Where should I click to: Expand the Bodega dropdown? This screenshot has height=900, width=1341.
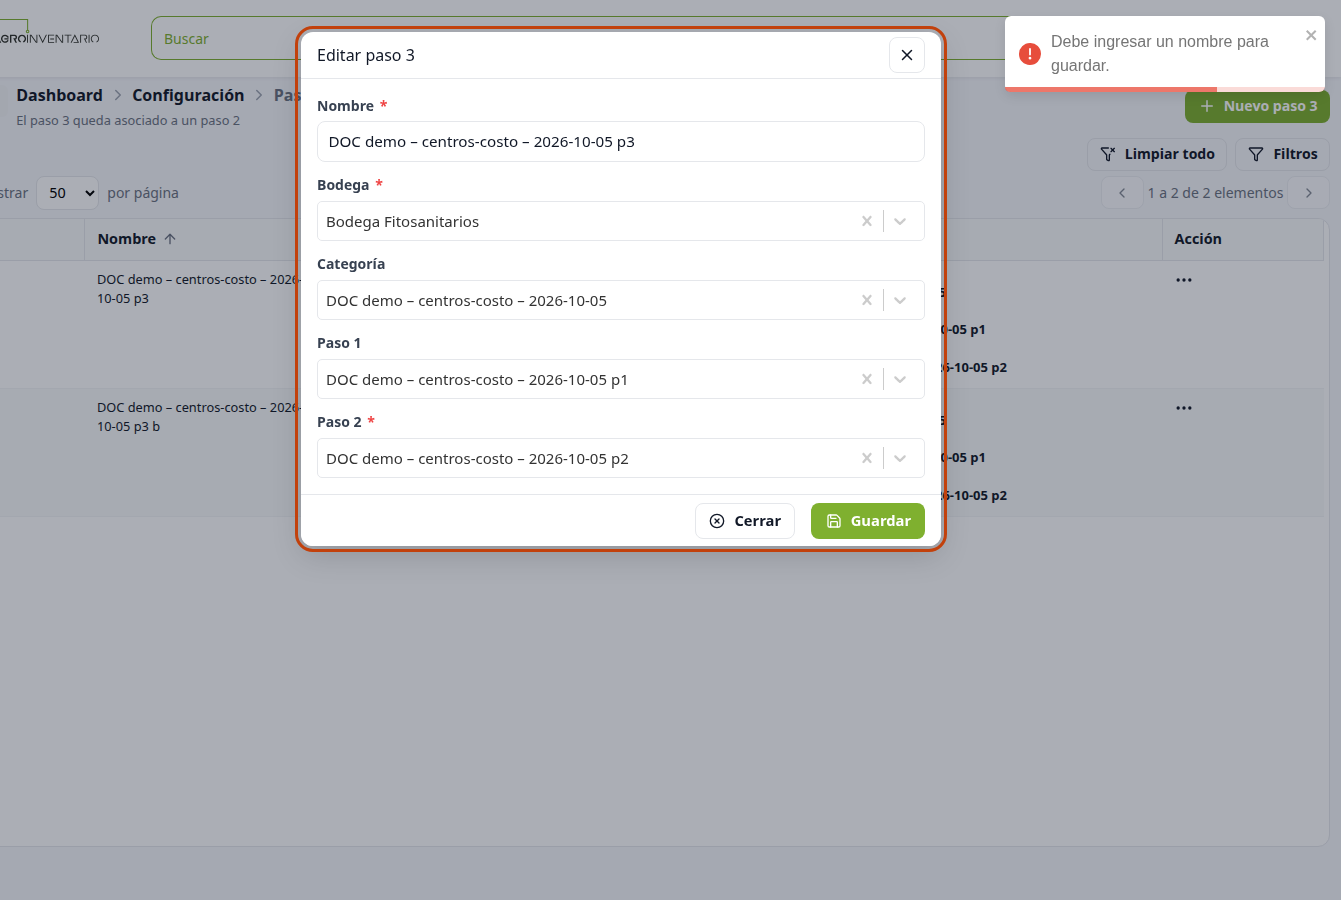[x=901, y=221]
